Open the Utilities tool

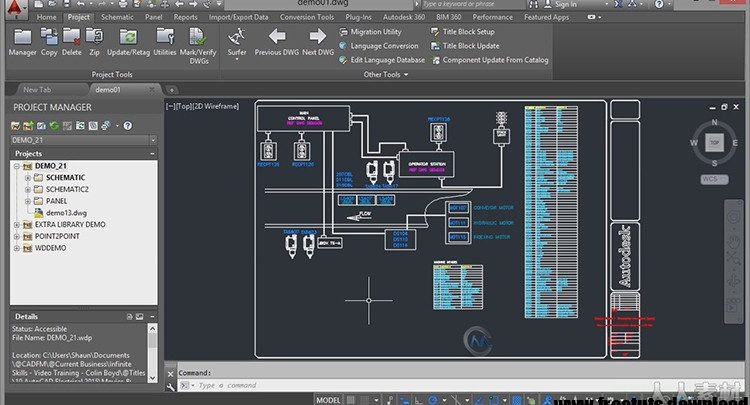[x=165, y=42]
